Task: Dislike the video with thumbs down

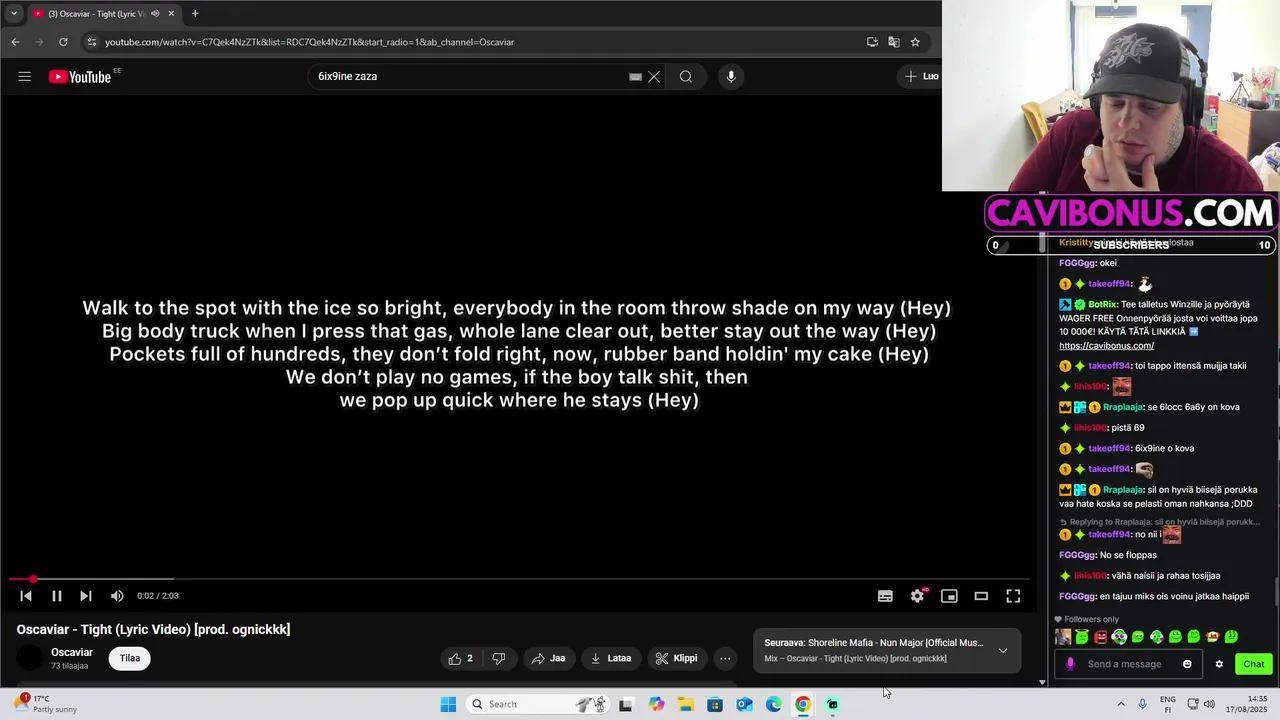Action: coord(499,658)
